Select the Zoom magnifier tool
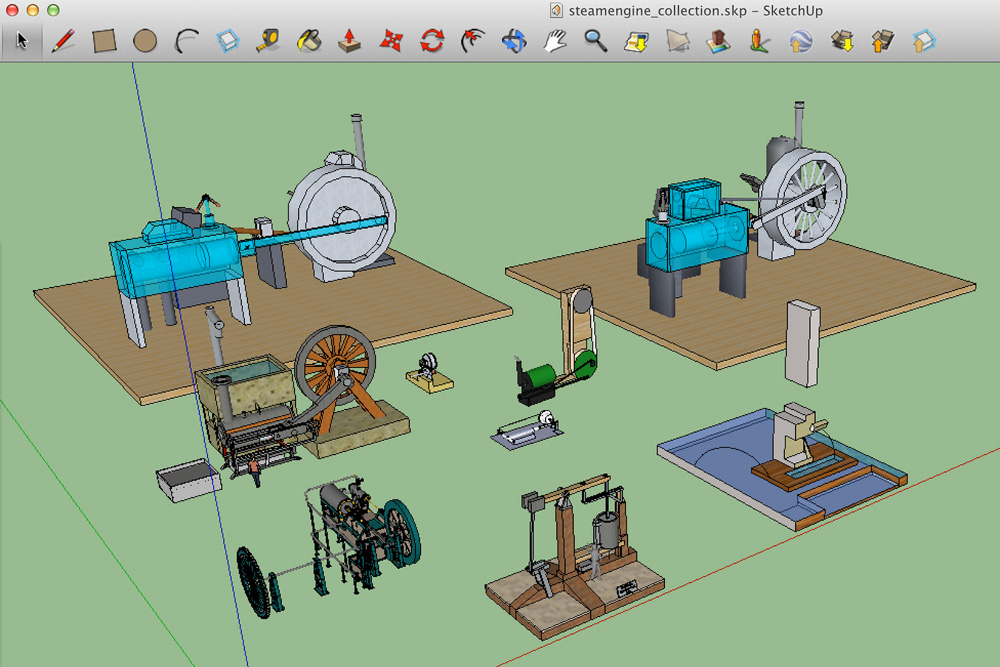1000x667 pixels. pyautogui.click(x=596, y=41)
